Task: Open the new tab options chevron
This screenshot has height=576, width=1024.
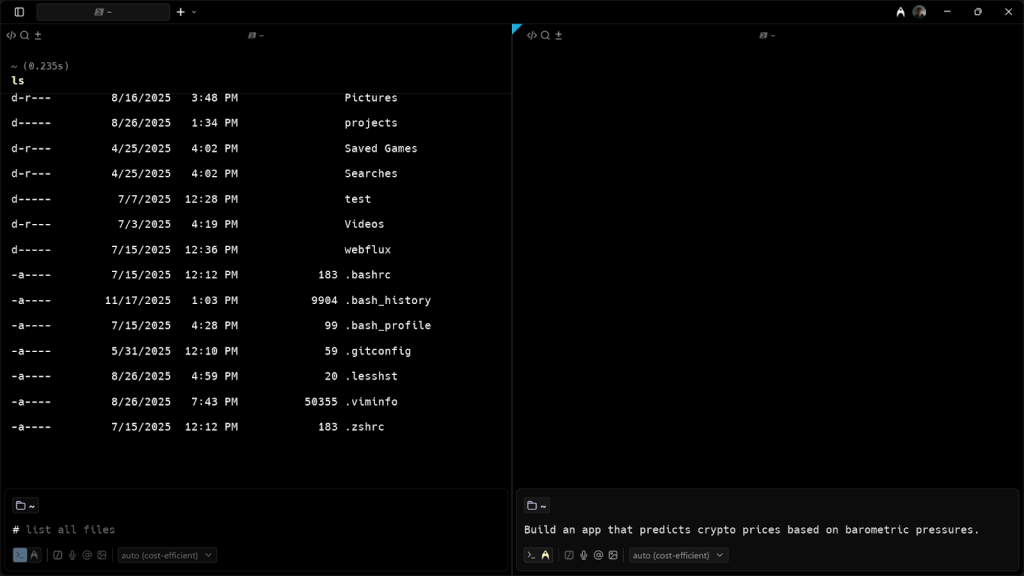Action: click(x=193, y=12)
